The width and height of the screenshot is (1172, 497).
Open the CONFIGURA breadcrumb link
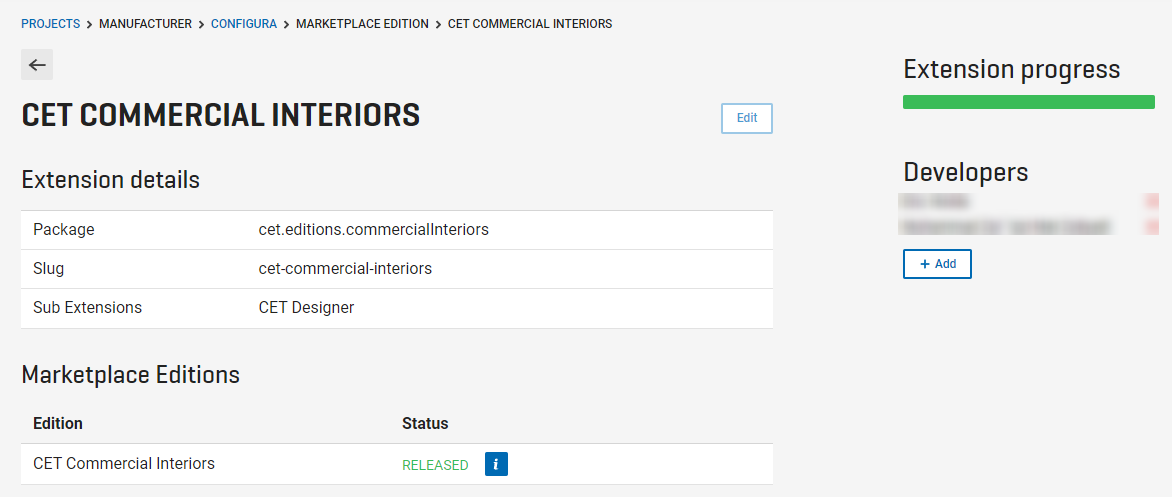[244, 24]
